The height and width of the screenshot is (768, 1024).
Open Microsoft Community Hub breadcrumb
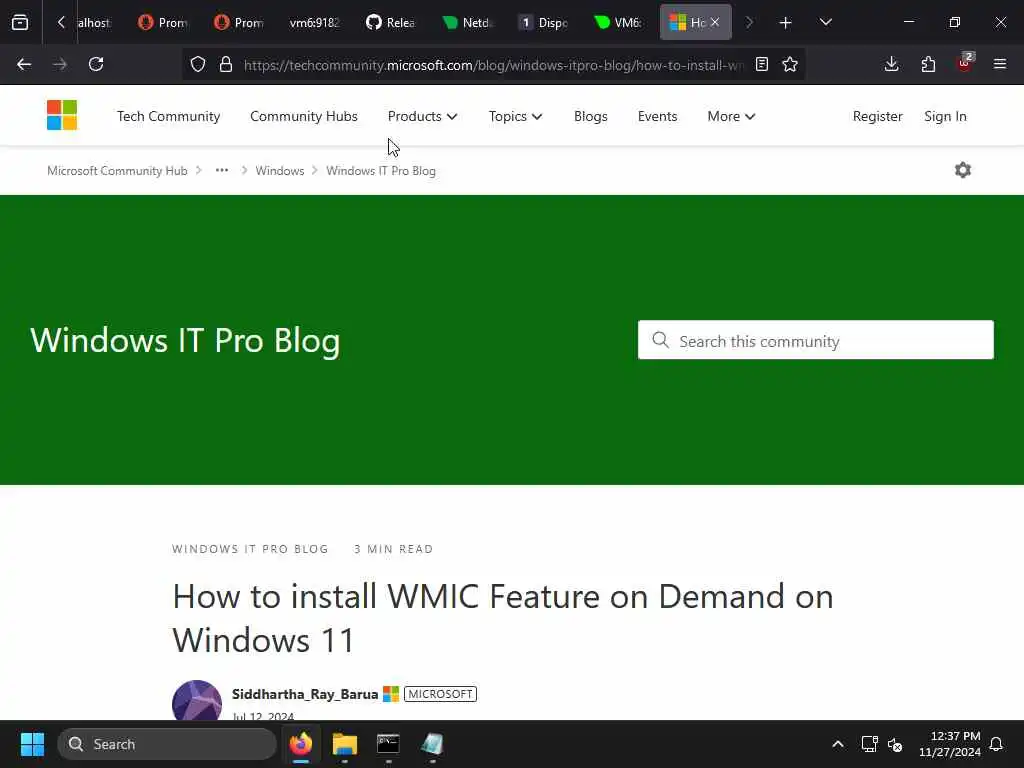coord(117,170)
